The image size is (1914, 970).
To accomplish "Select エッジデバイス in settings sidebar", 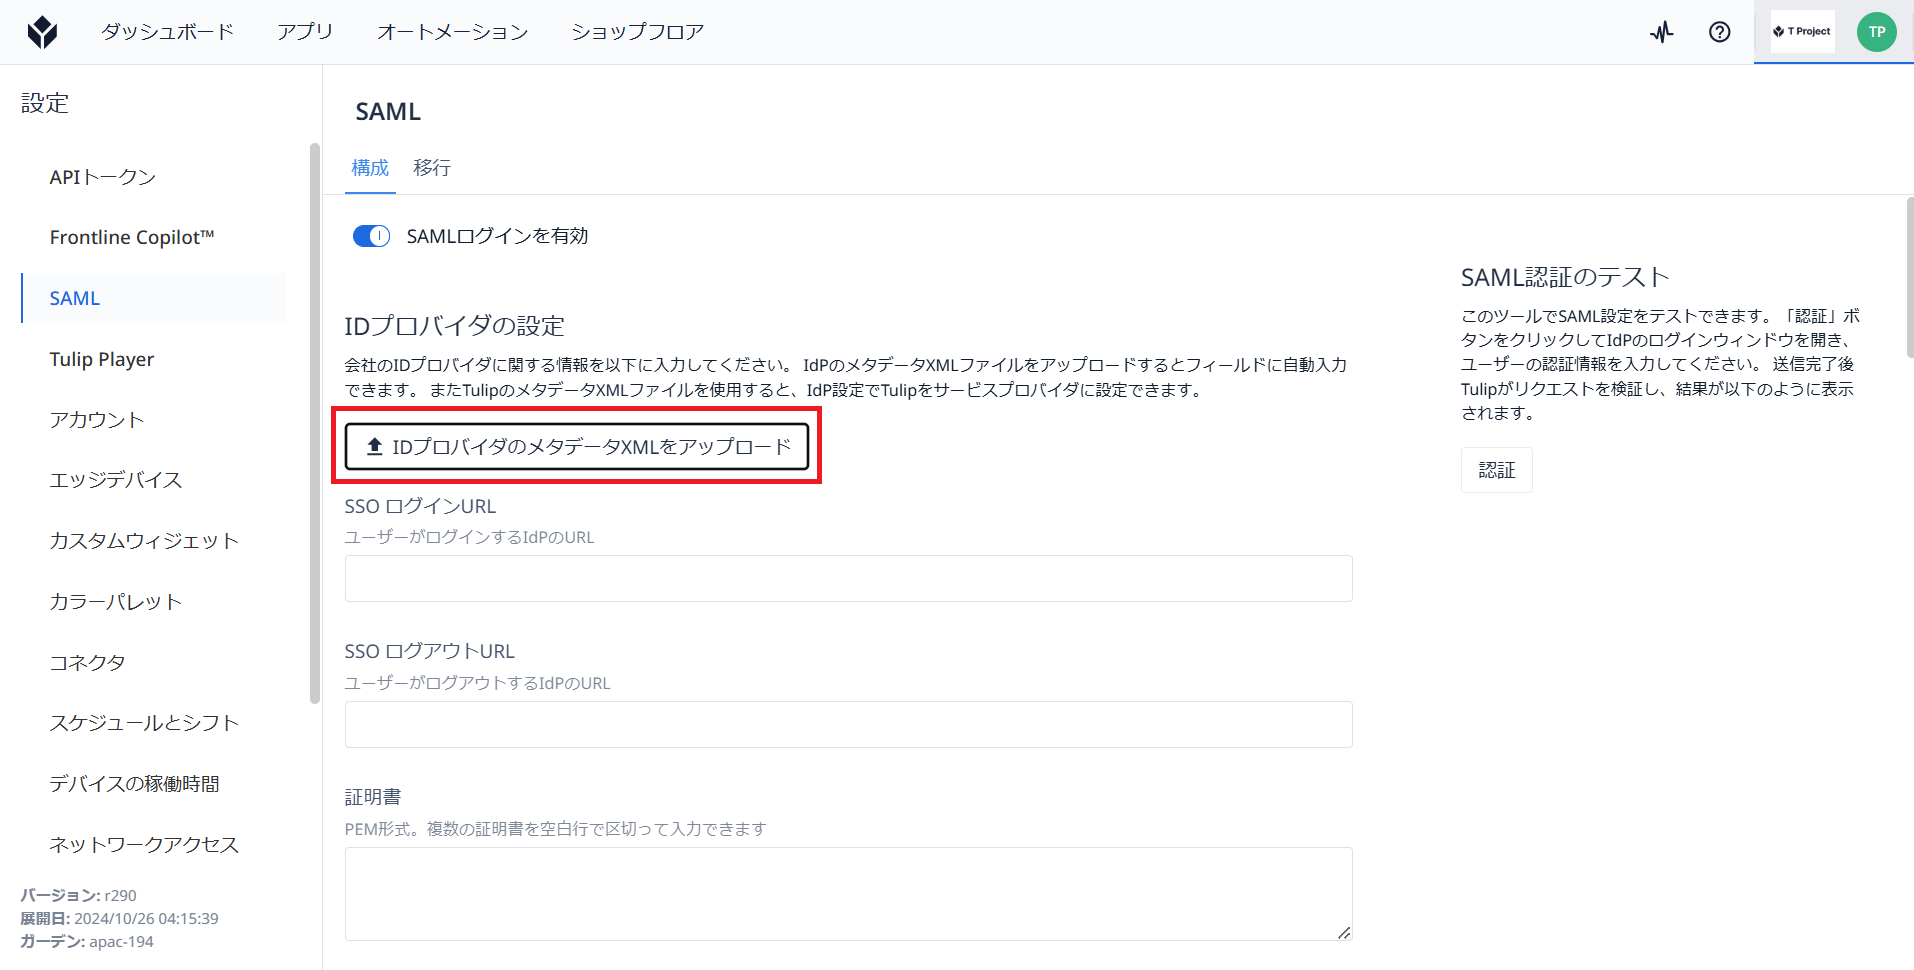I will pos(153,480).
